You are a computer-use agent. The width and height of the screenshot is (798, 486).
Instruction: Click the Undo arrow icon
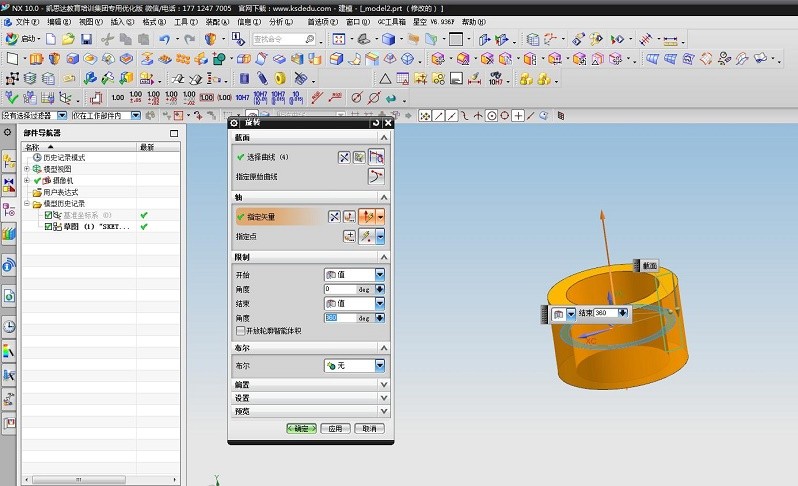[x=164, y=39]
